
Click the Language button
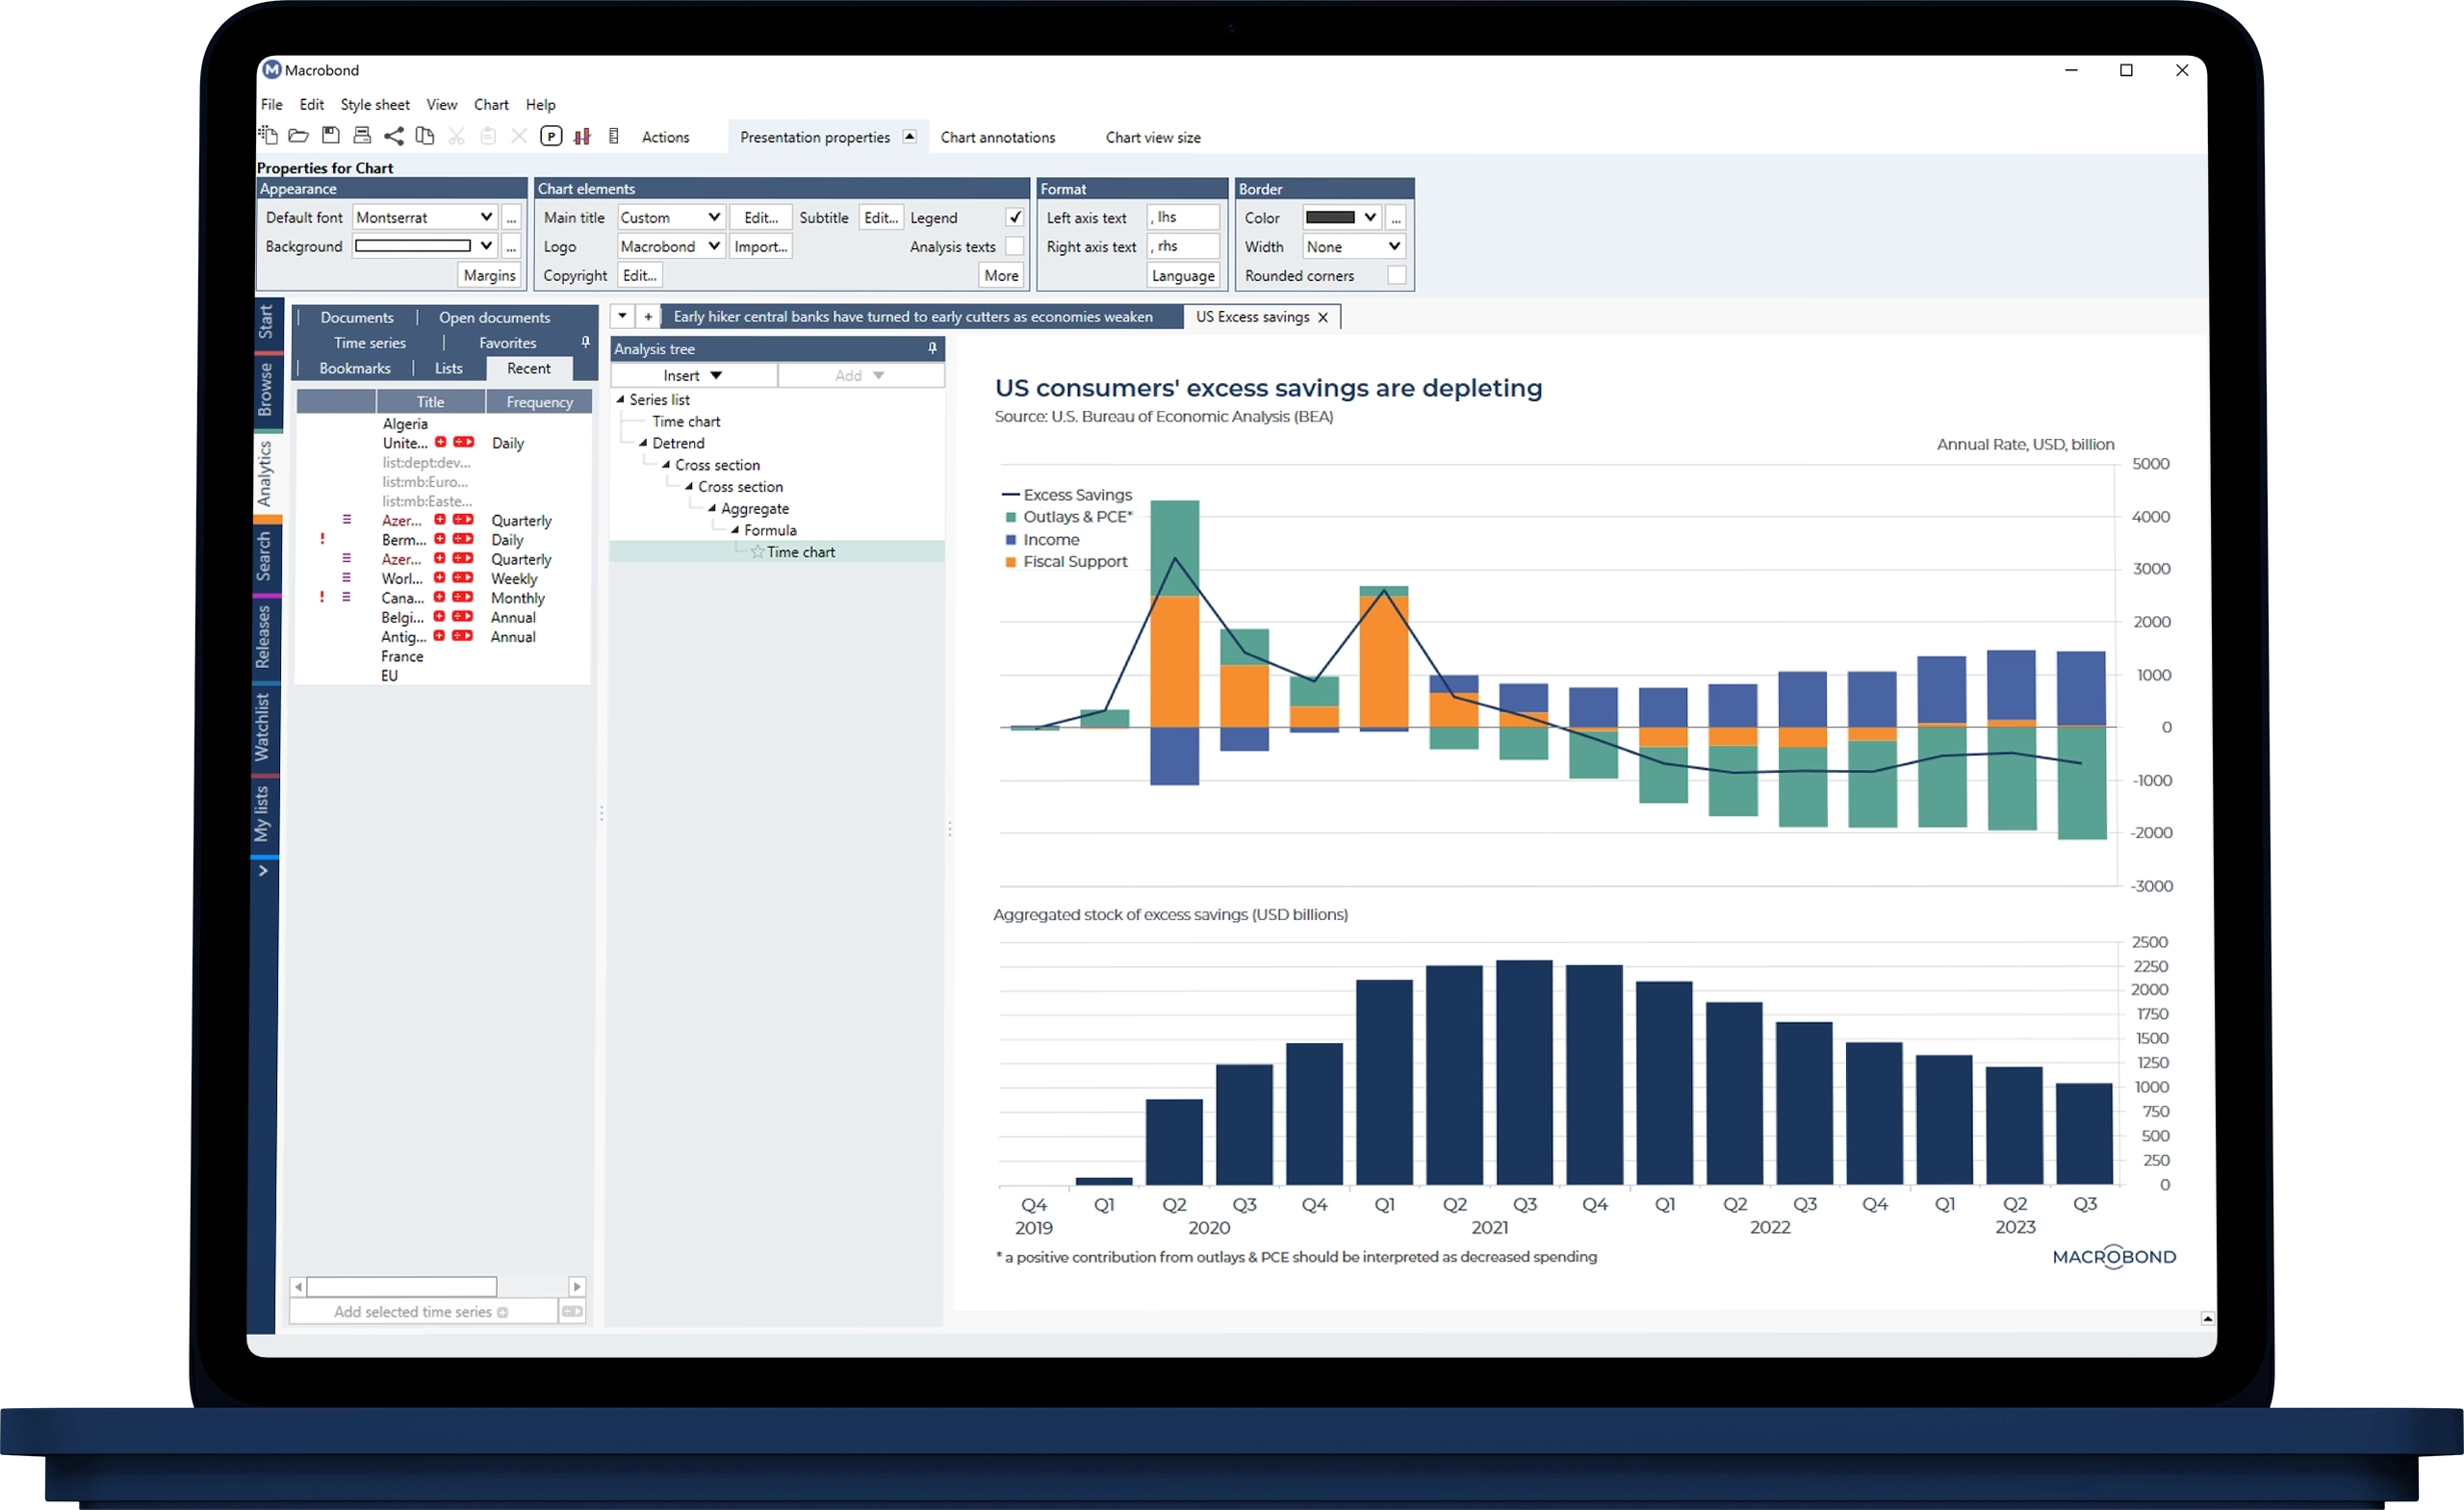click(x=1183, y=275)
